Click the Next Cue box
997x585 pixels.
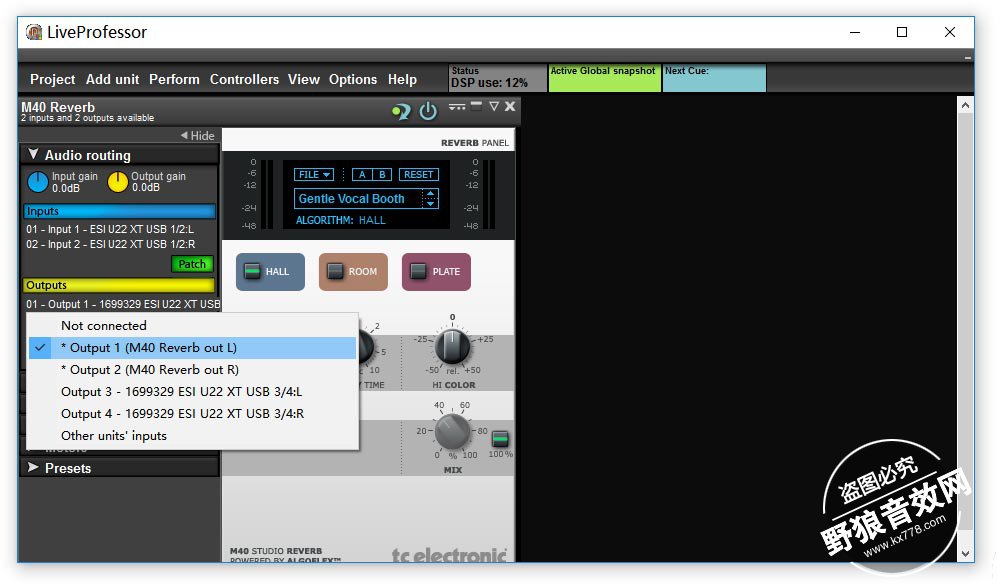click(714, 78)
